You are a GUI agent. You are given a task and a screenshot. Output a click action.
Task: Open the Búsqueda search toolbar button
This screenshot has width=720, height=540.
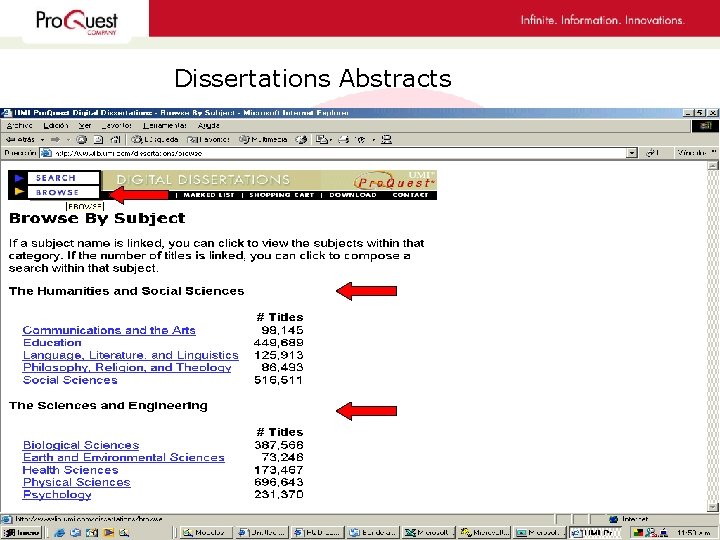click(155, 140)
